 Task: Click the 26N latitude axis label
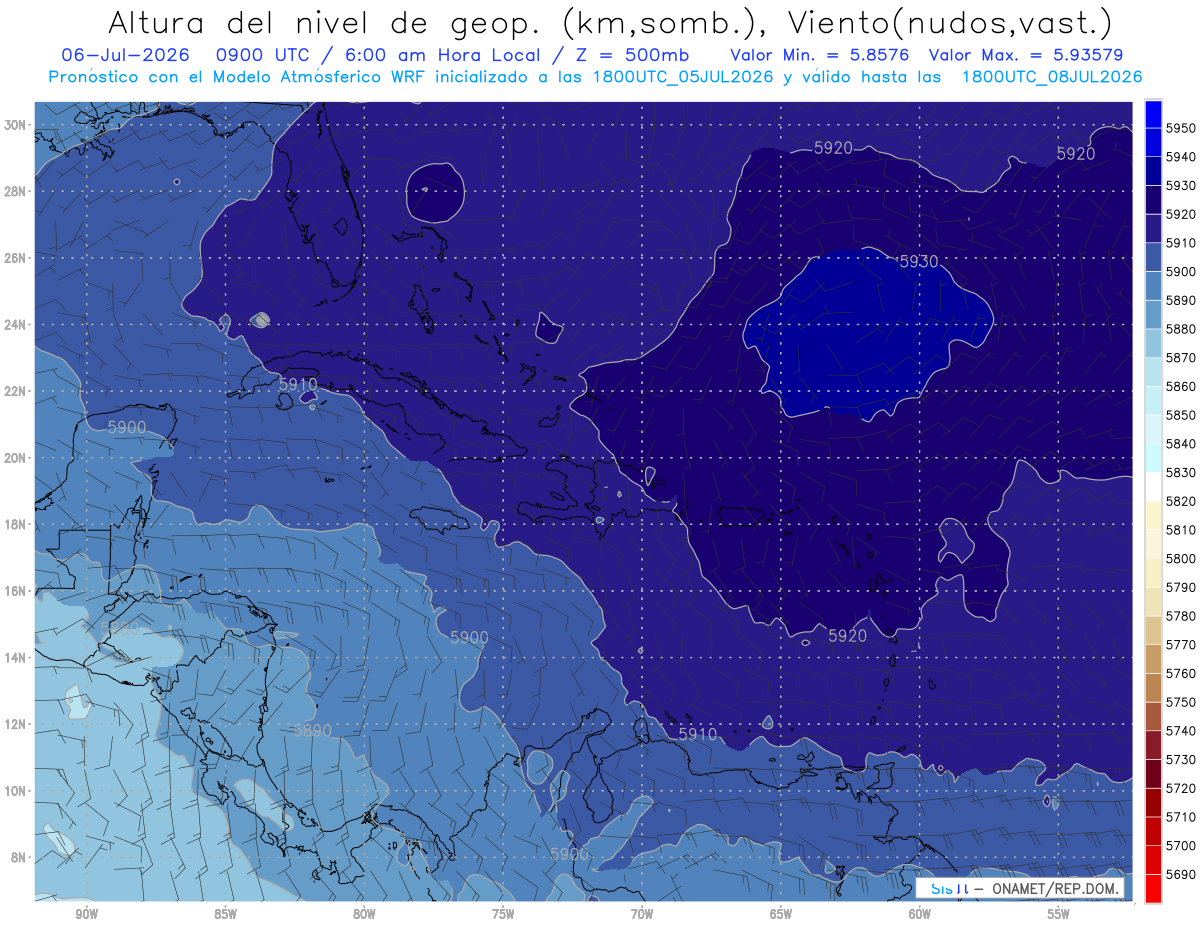point(14,258)
